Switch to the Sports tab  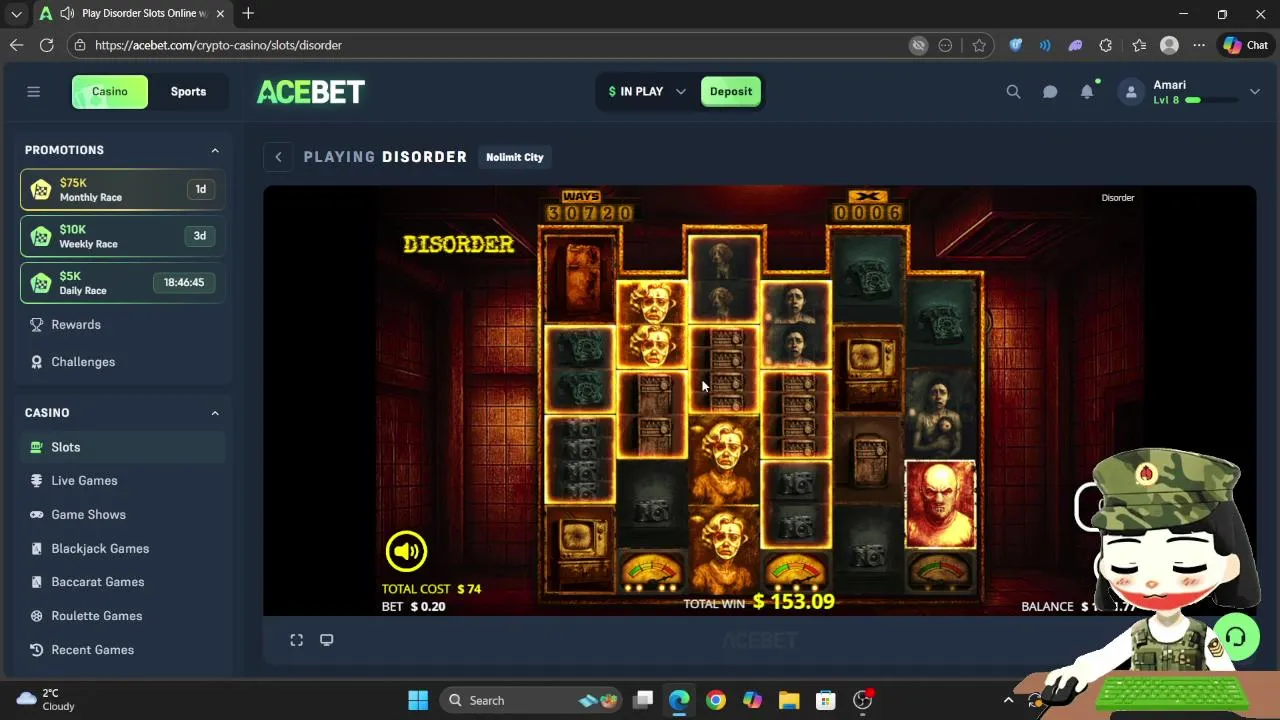pos(188,91)
